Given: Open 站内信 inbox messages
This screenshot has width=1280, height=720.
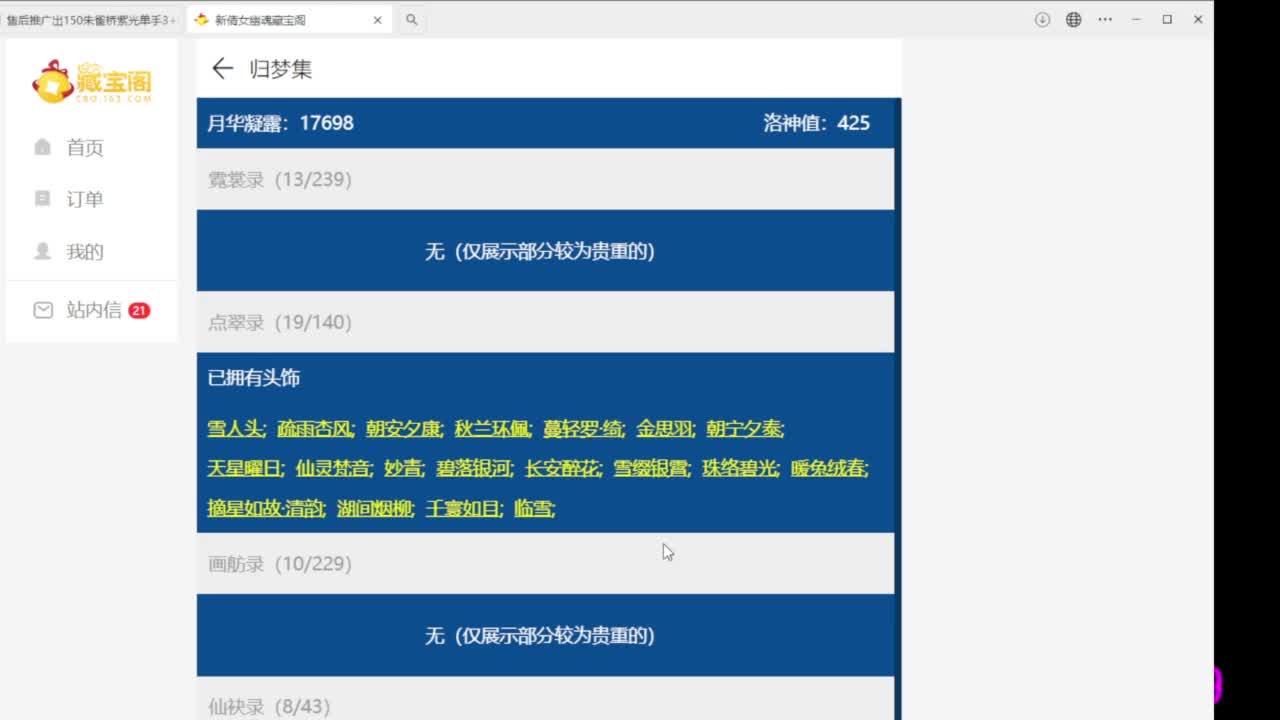Looking at the screenshot, I should pyautogui.click(x=93, y=310).
